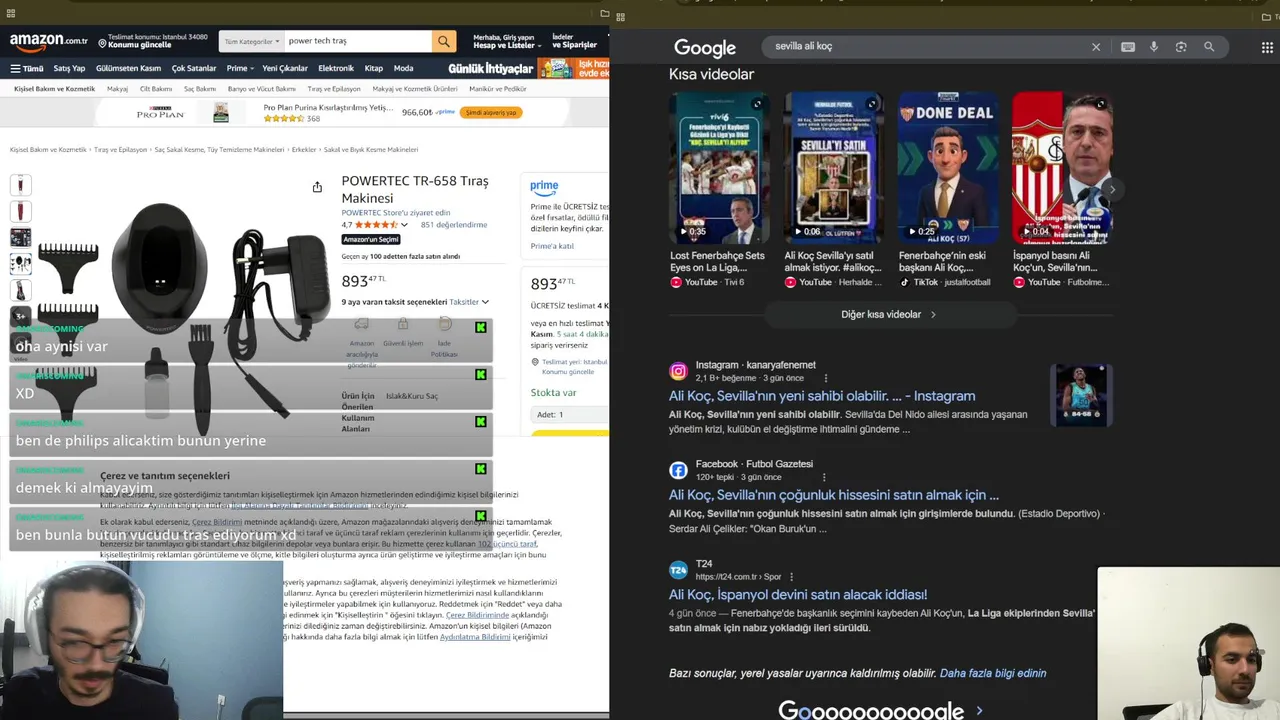This screenshot has height=720, width=1280.
Task: Select second red trimmer thumbnail
Action: coord(20,211)
